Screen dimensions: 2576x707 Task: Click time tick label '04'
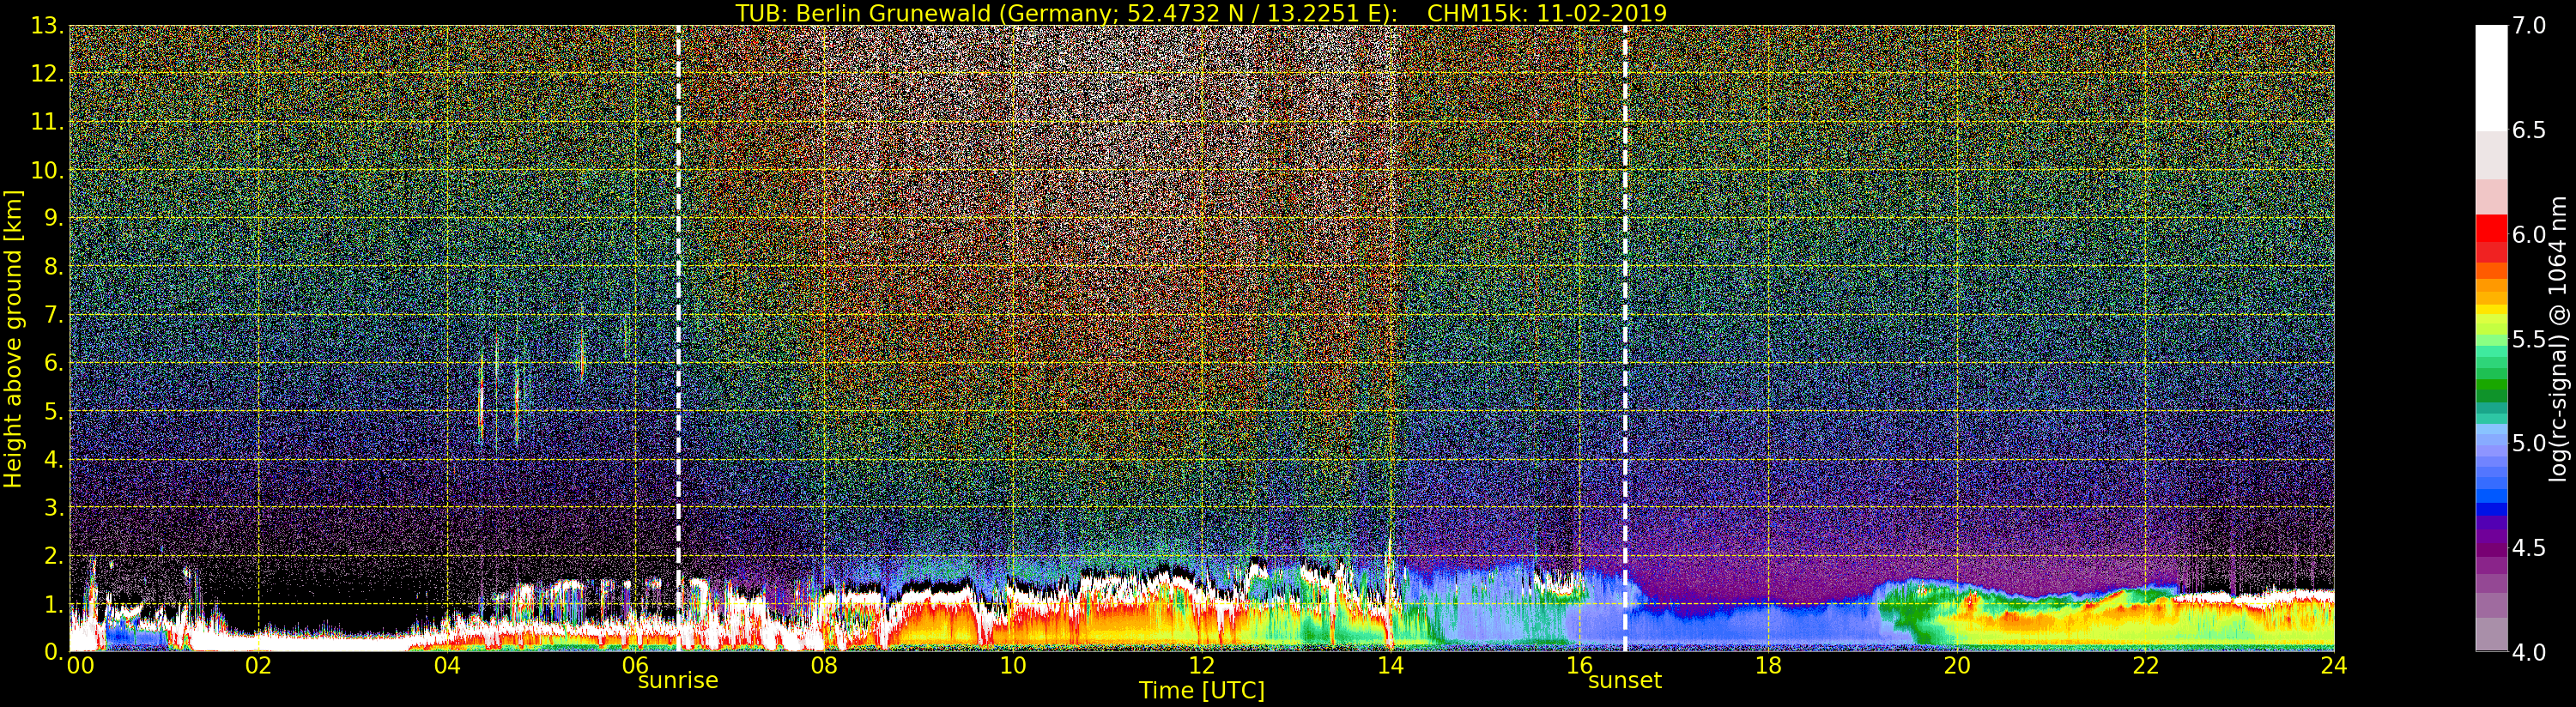[x=447, y=665]
